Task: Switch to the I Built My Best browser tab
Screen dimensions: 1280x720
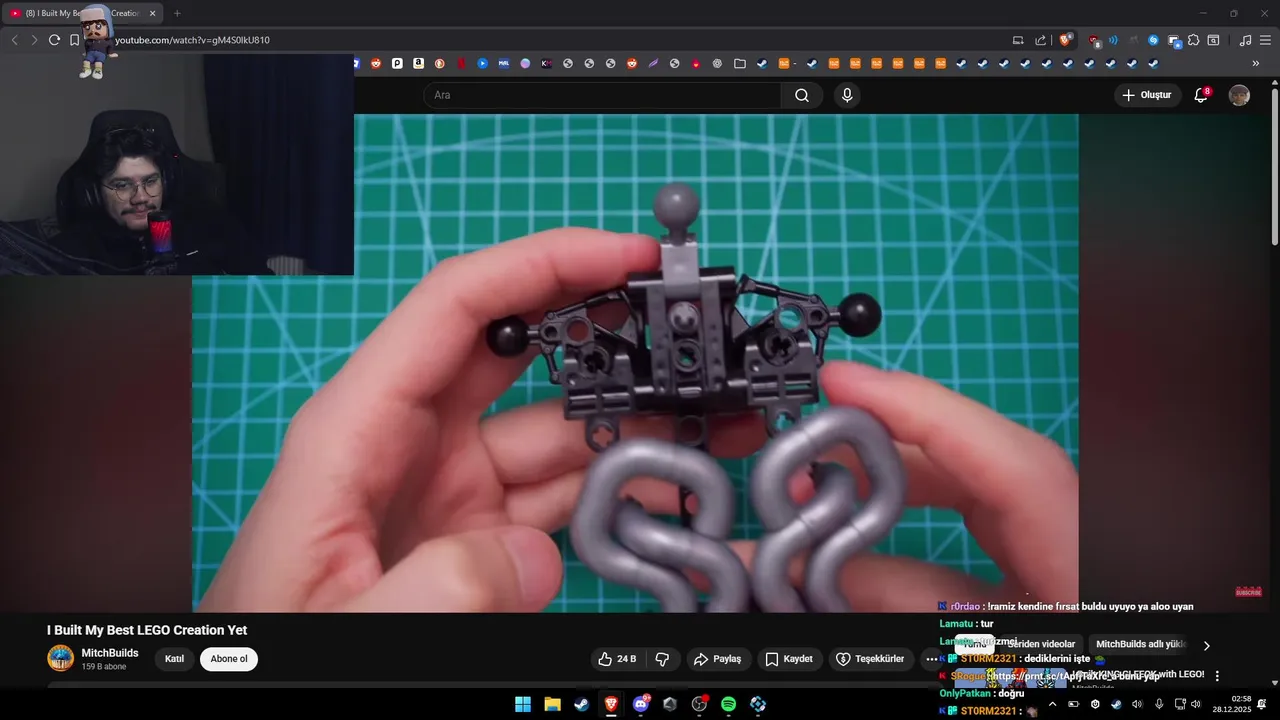Action: click(x=82, y=13)
